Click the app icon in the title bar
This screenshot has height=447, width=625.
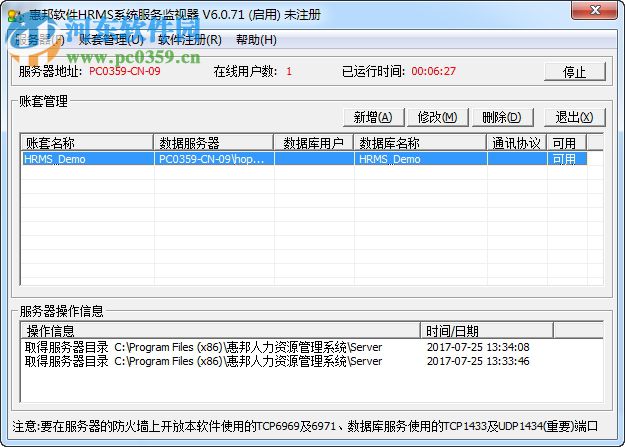[15, 15]
